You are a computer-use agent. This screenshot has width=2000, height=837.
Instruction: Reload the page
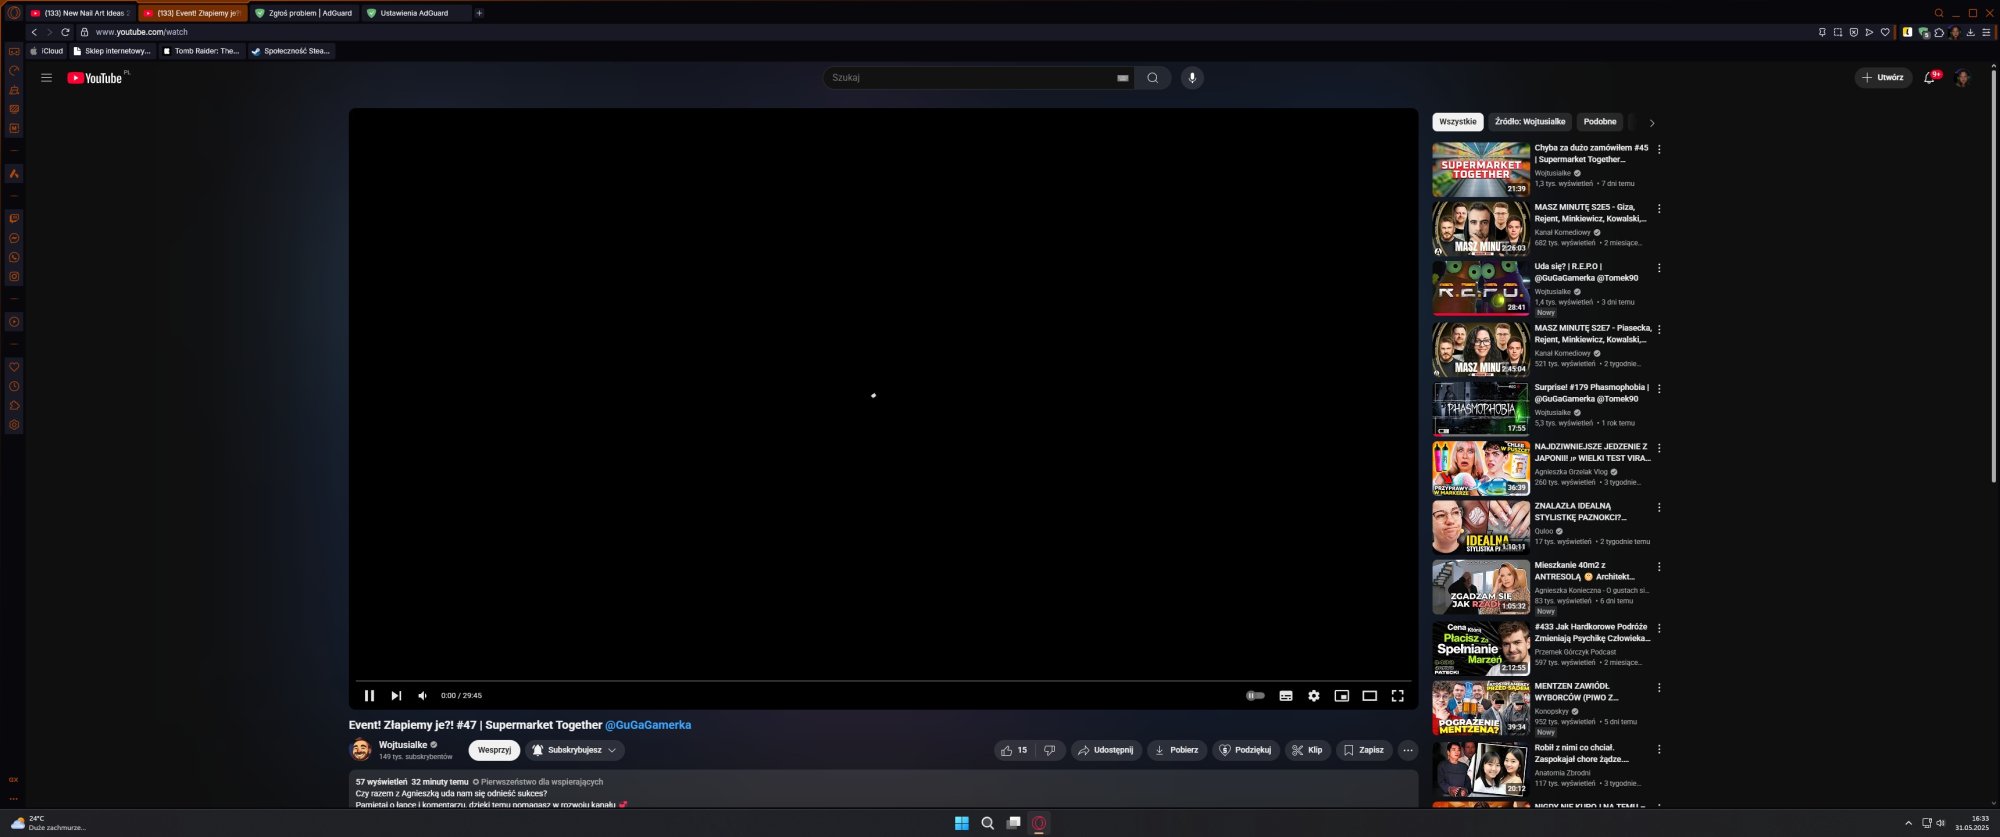click(x=65, y=32)
